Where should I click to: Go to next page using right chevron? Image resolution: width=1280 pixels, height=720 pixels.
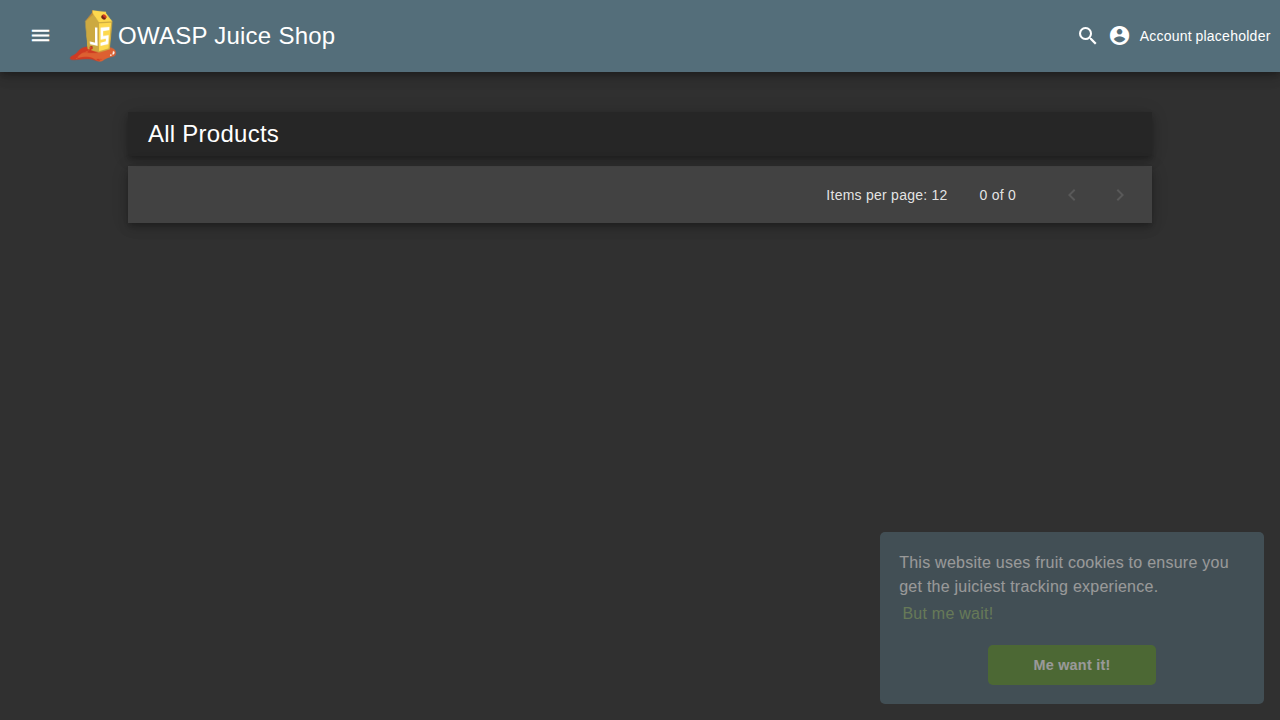tap(1120, 195)
